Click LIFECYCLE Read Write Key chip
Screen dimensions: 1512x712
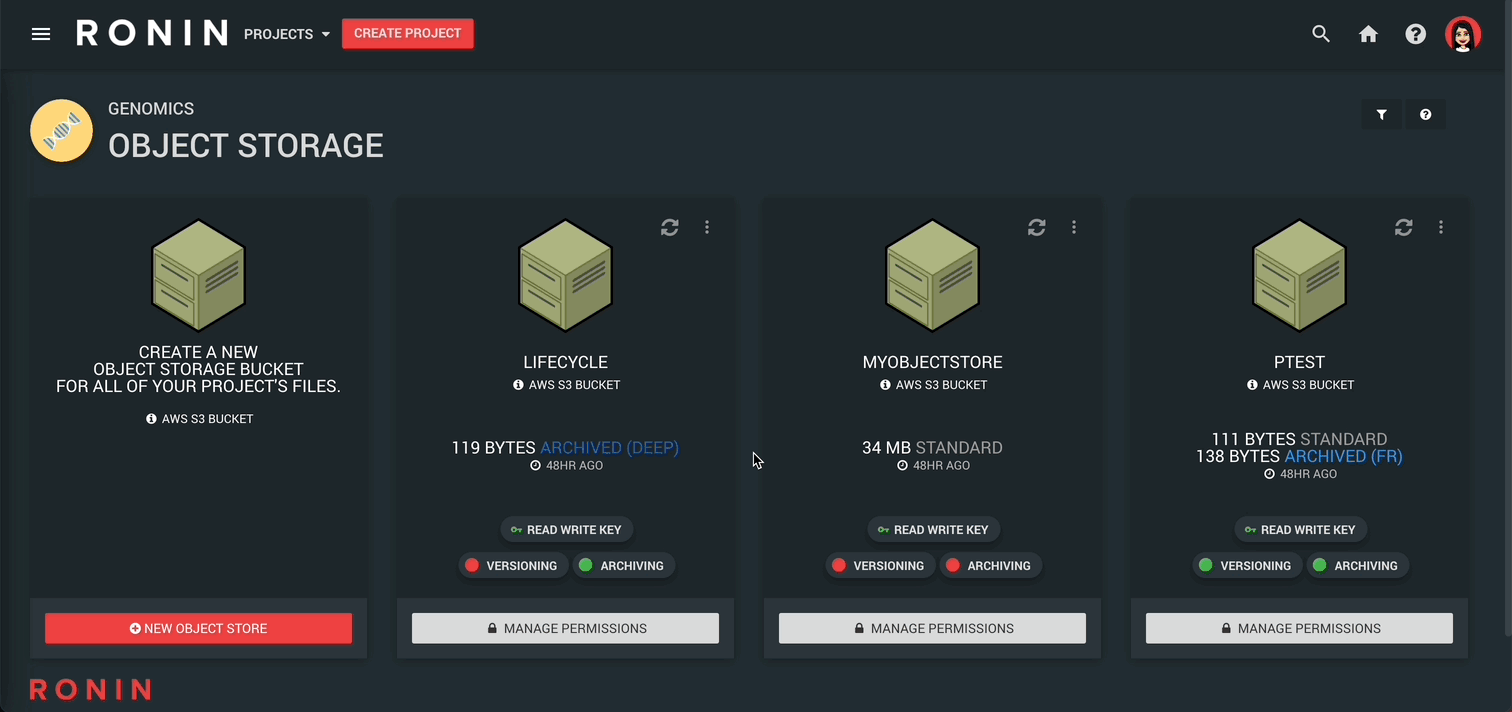pos(566,530)
